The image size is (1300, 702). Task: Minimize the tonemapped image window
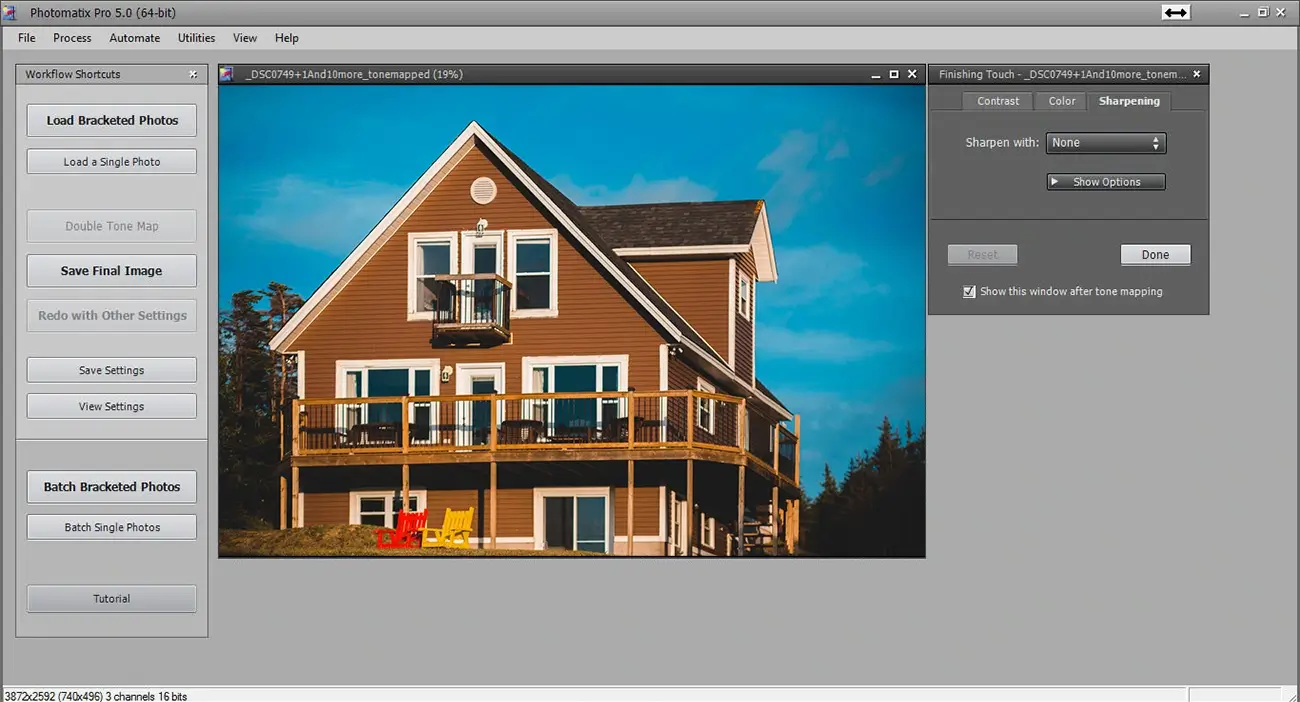876,74
